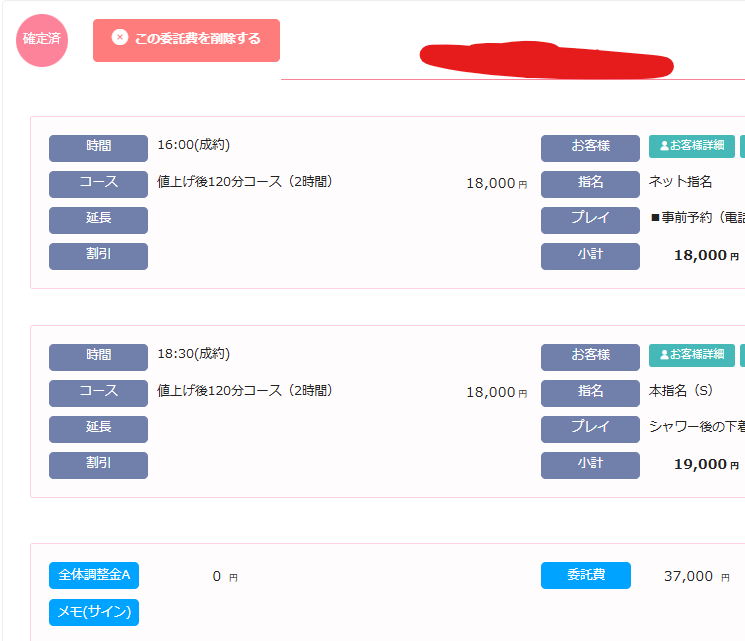Click the 小計 label beside 19,000 subtotal
The width and height of the screenshot is (745, 641).
click(590, 465)
